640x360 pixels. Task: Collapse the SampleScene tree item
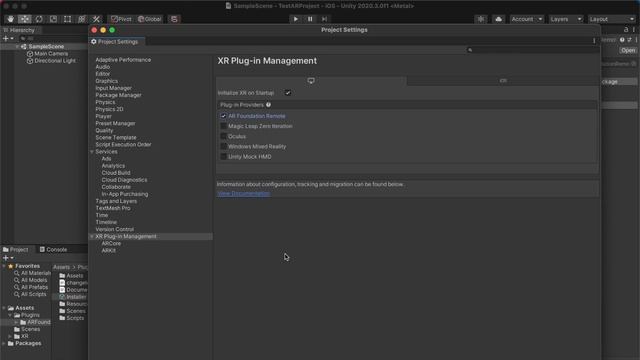[17, 47]
